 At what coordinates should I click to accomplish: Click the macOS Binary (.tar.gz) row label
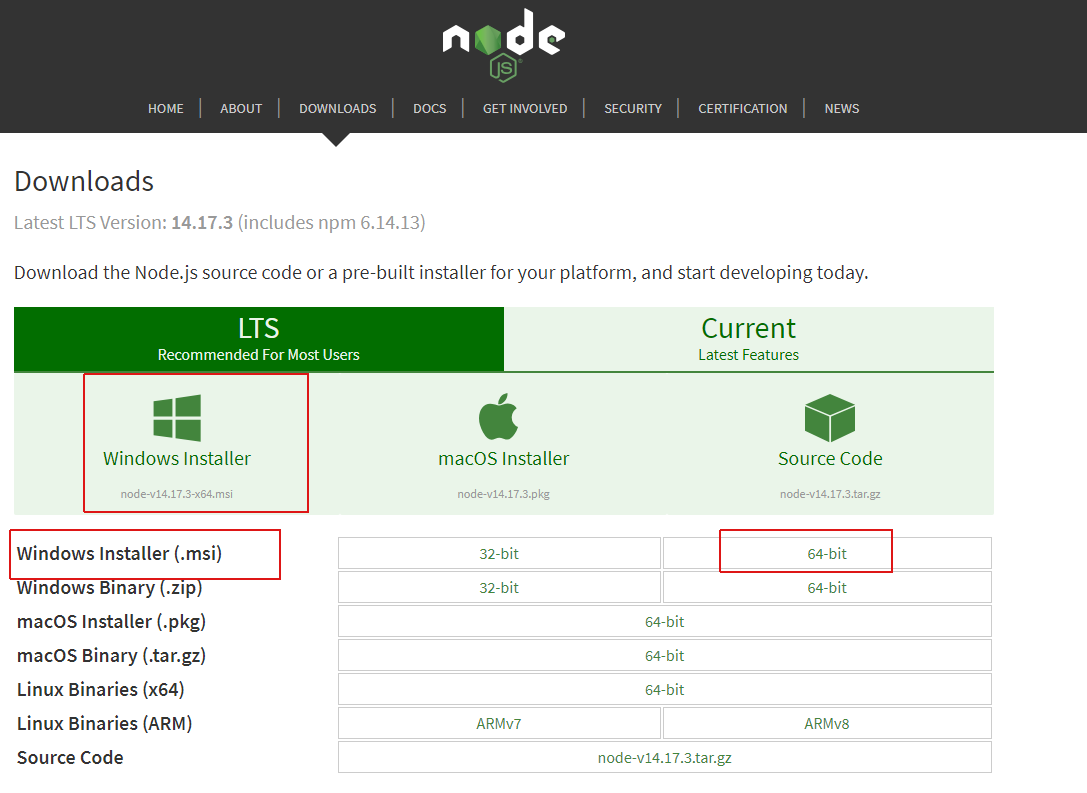[x=112, y=655]
